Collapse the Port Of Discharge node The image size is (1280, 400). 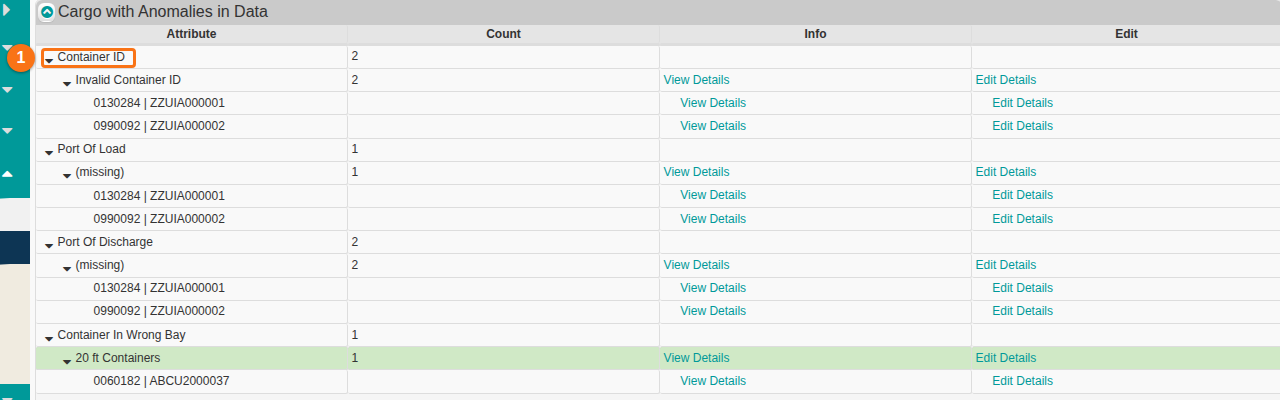49,245
